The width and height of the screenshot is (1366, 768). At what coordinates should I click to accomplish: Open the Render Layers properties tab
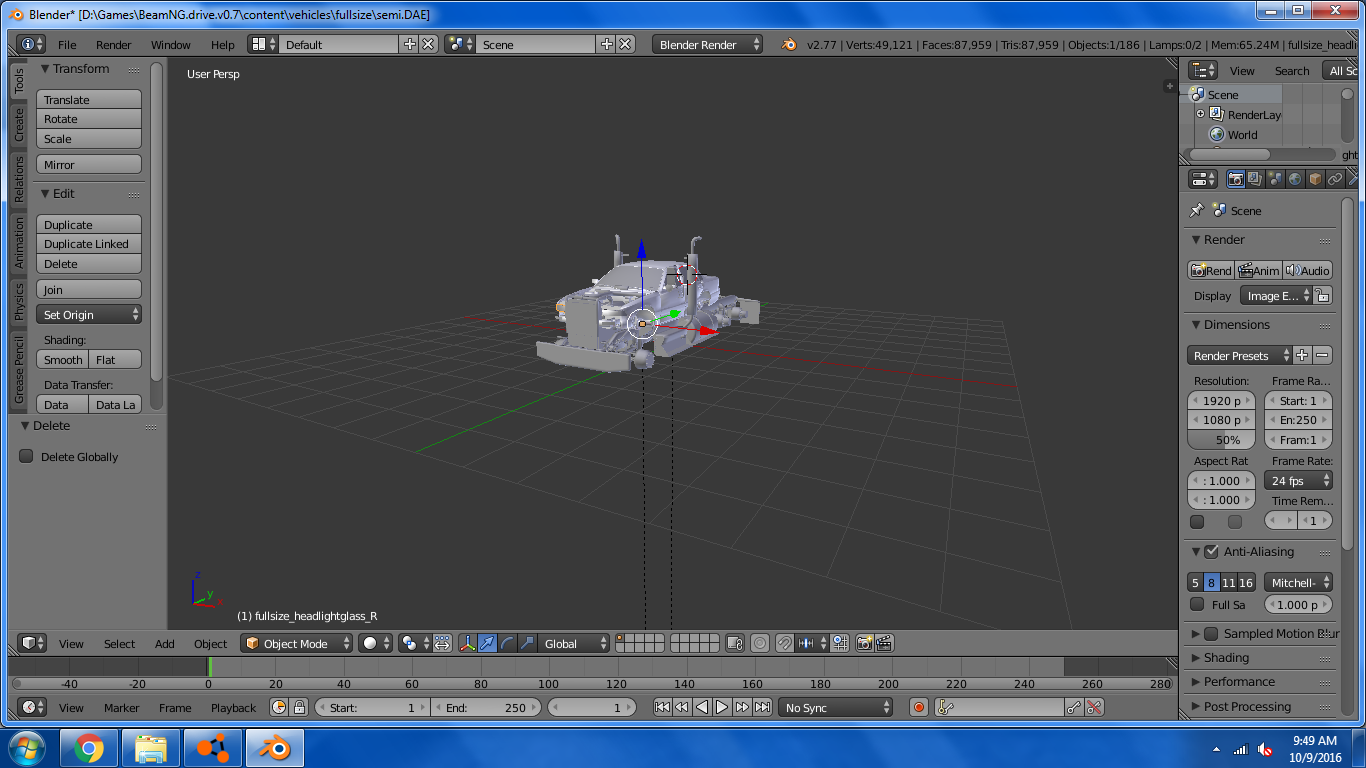pyautogui.click(x=1255, y=179)
